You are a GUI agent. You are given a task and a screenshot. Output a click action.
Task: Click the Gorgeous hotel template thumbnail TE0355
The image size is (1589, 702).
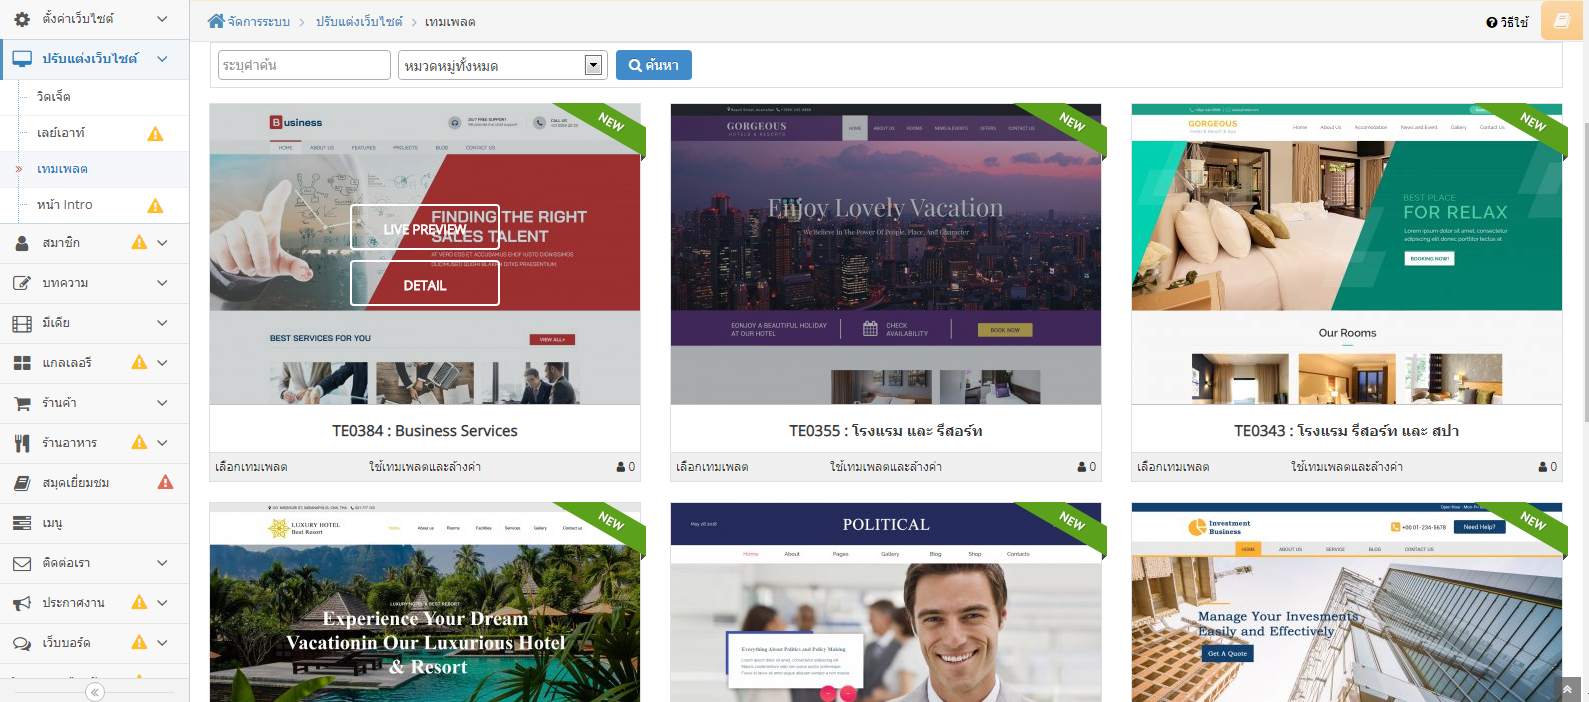[x=886, y=254]
